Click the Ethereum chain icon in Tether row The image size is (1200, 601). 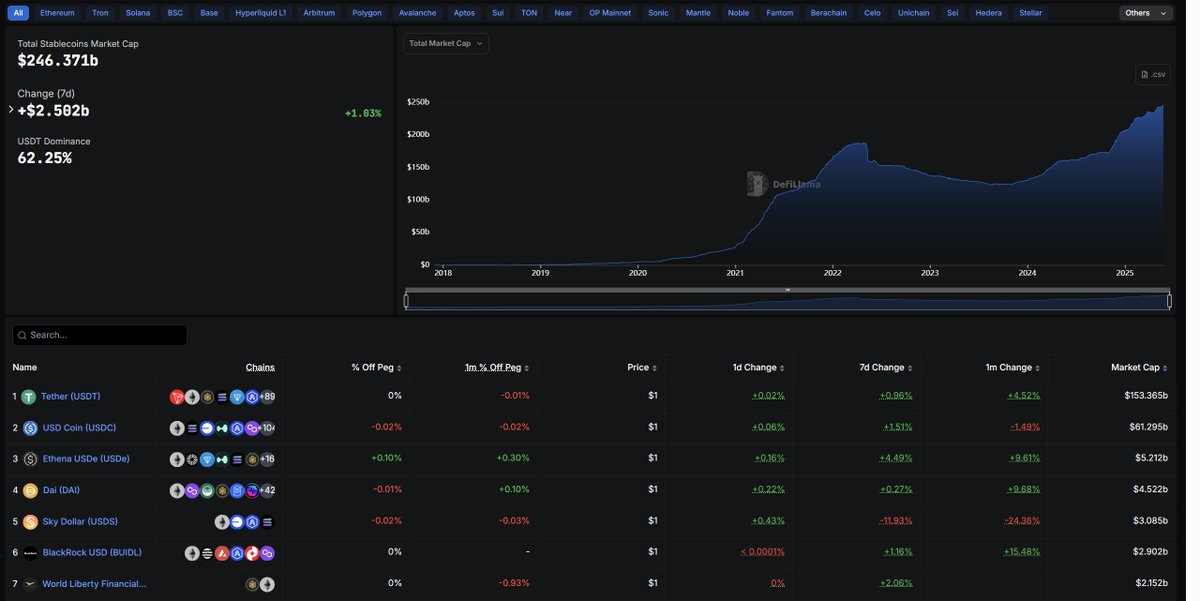tap(192, 397)
